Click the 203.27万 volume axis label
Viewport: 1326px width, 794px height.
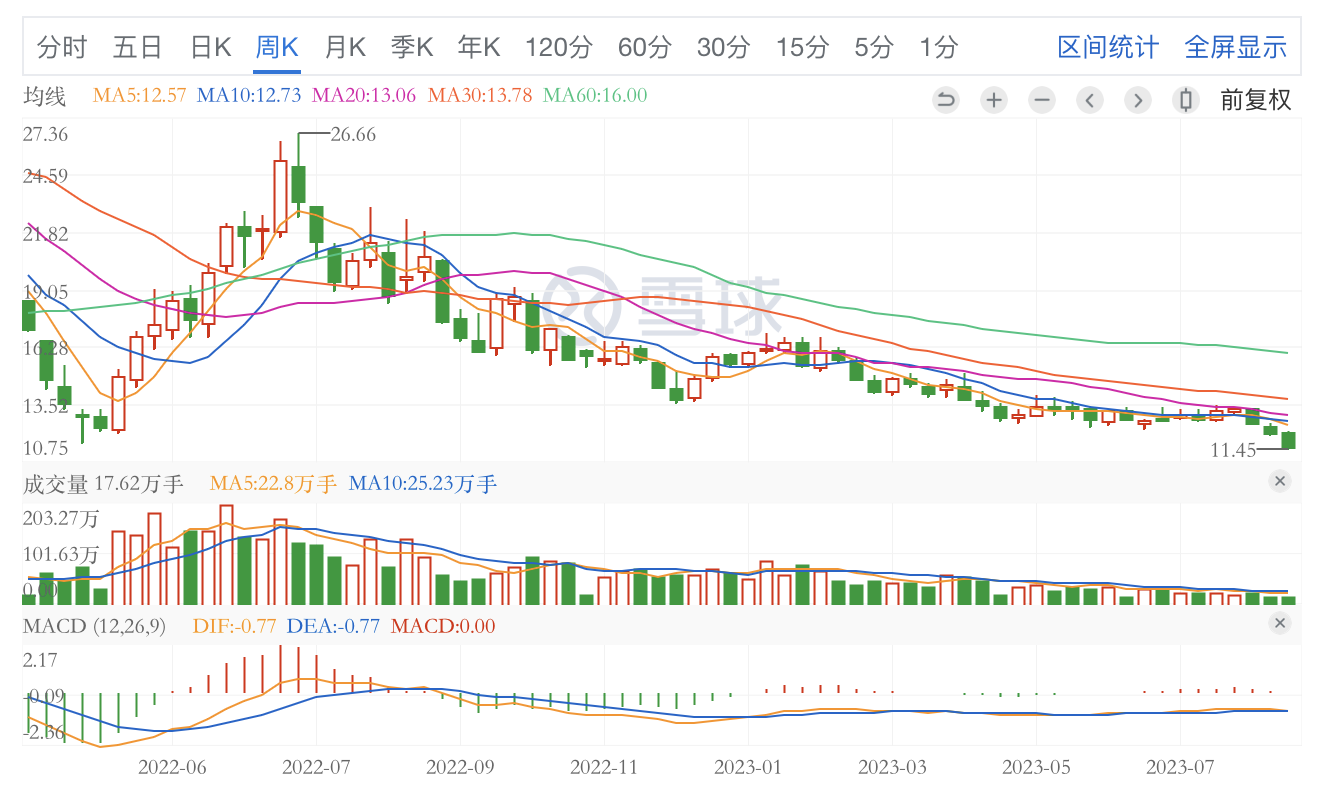point(61,519)
